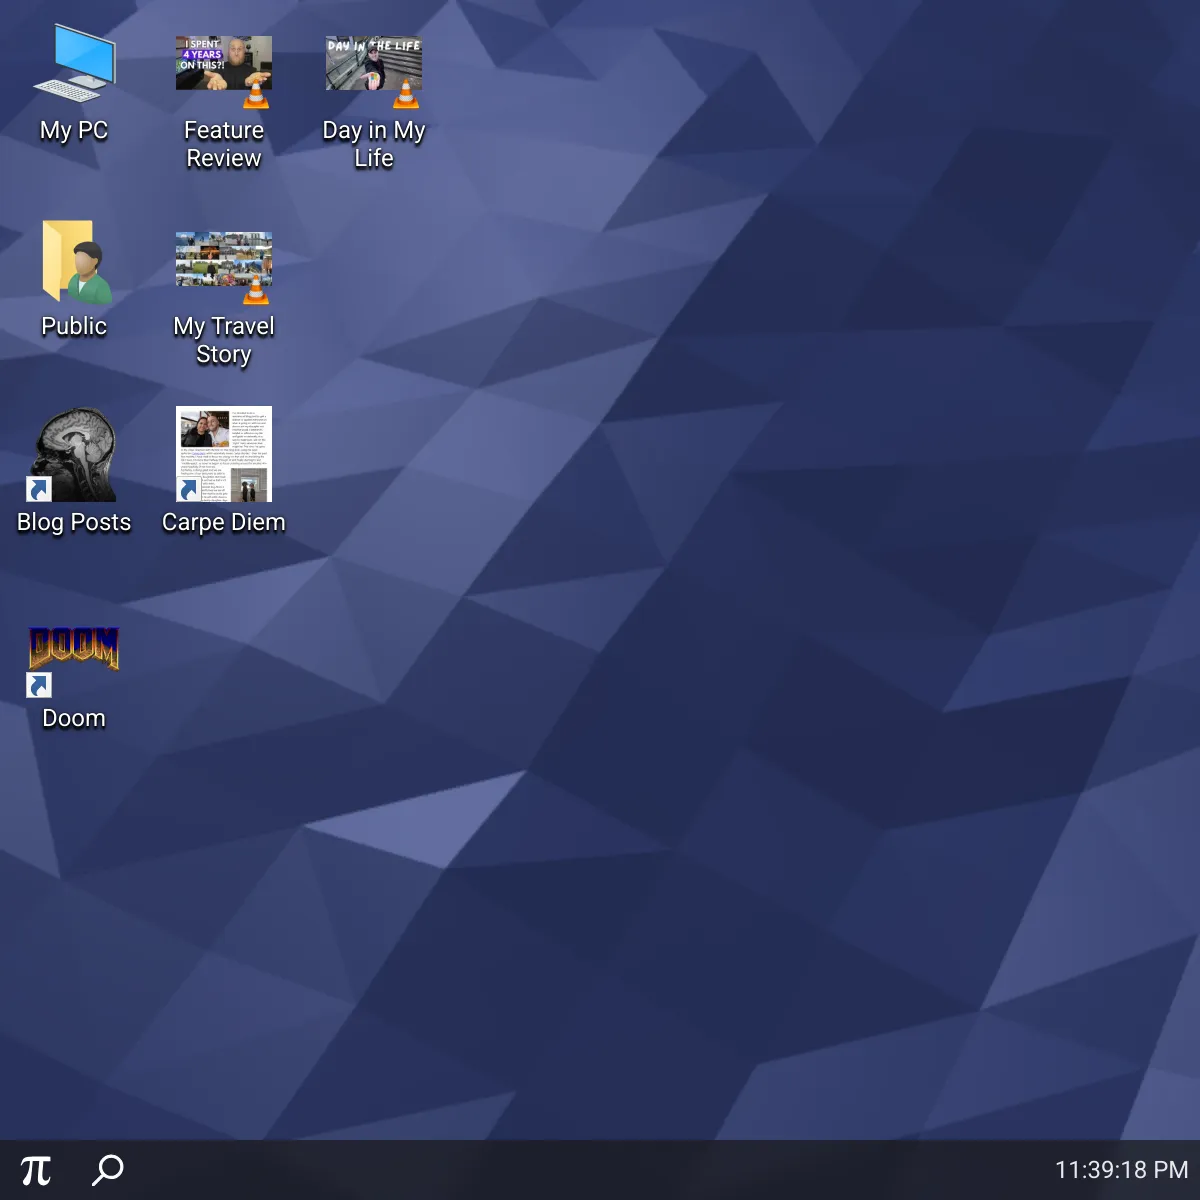This screenshot has width=1200, height=1200.
Task: Select the Day in My Life video
Action: point(373,64)
